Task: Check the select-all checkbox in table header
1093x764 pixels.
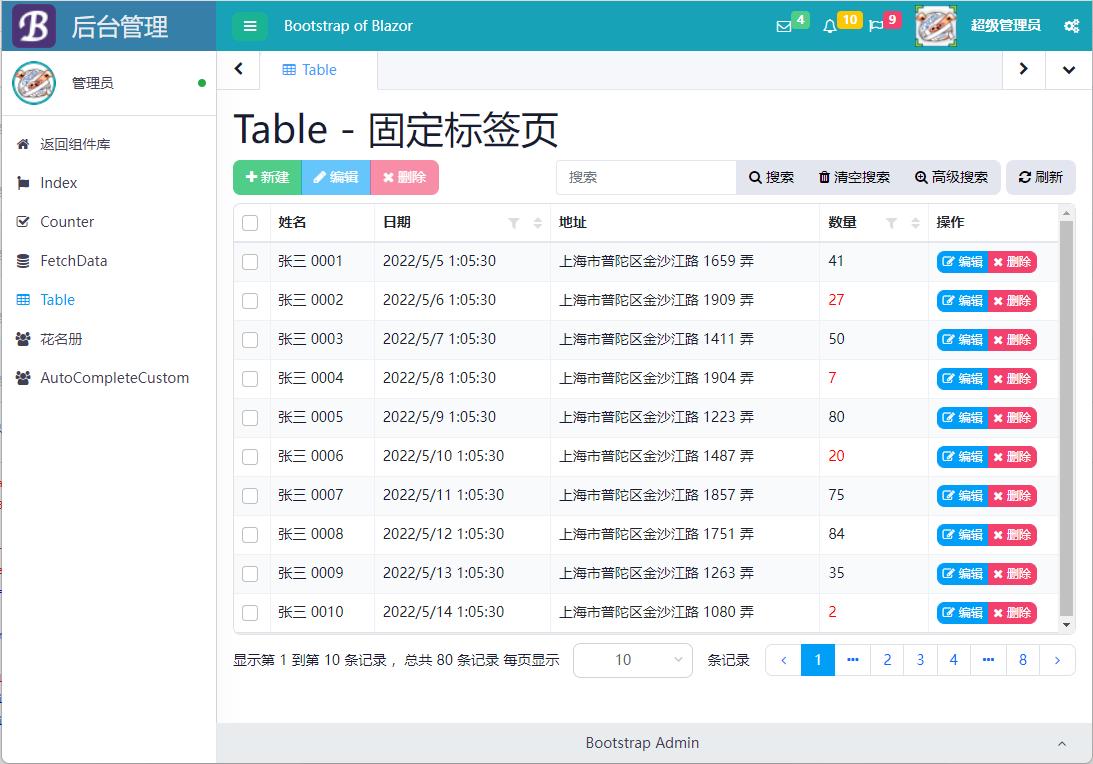Action: [x=251, y=222]
